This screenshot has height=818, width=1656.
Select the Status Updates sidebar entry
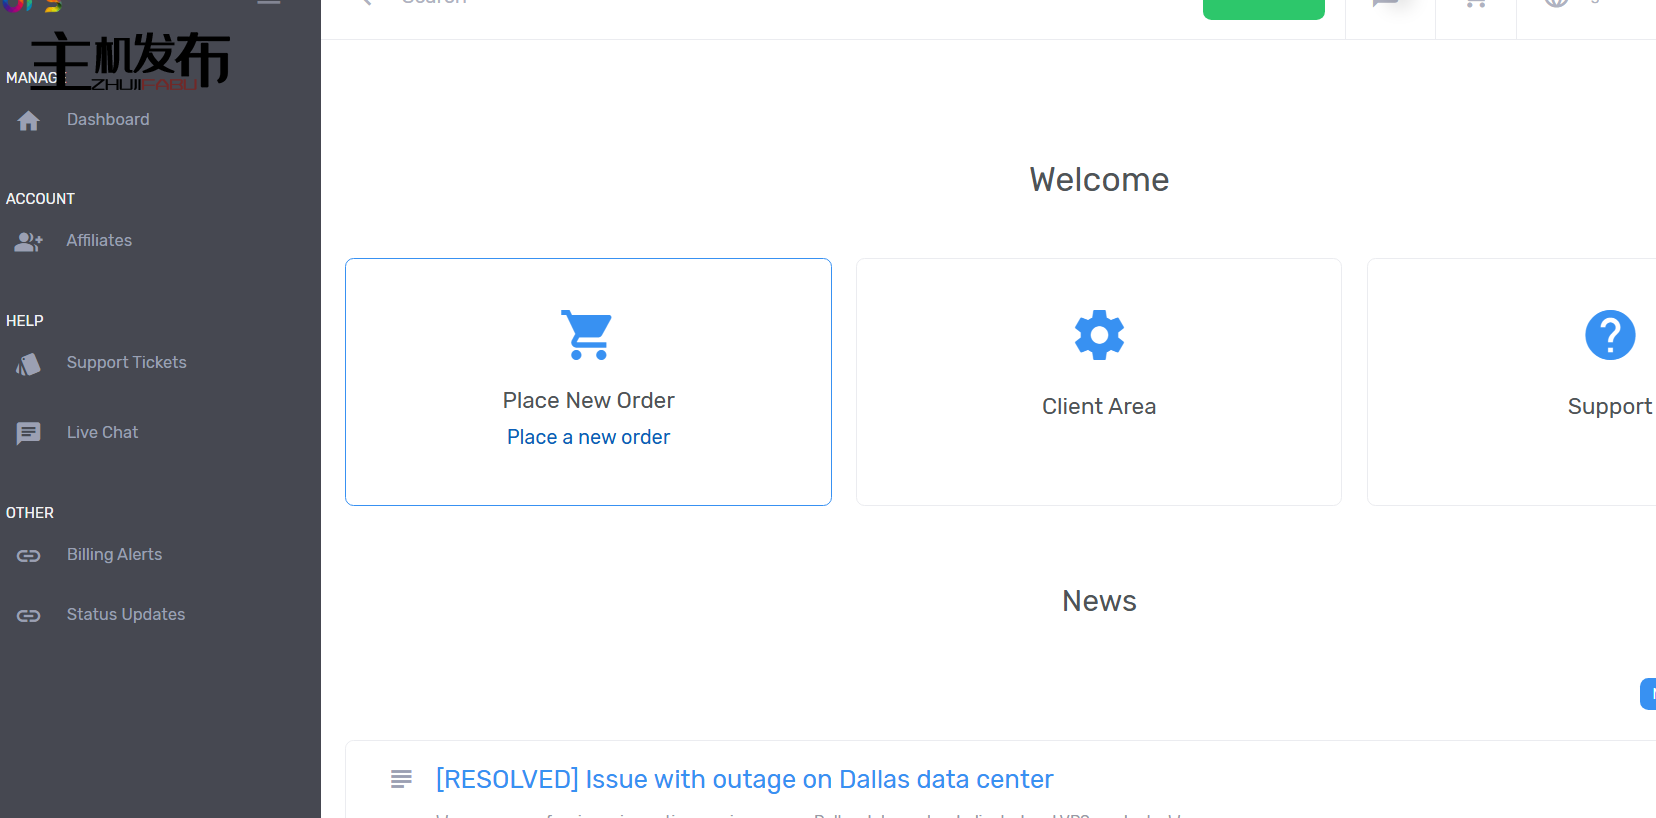coord(126,614)
